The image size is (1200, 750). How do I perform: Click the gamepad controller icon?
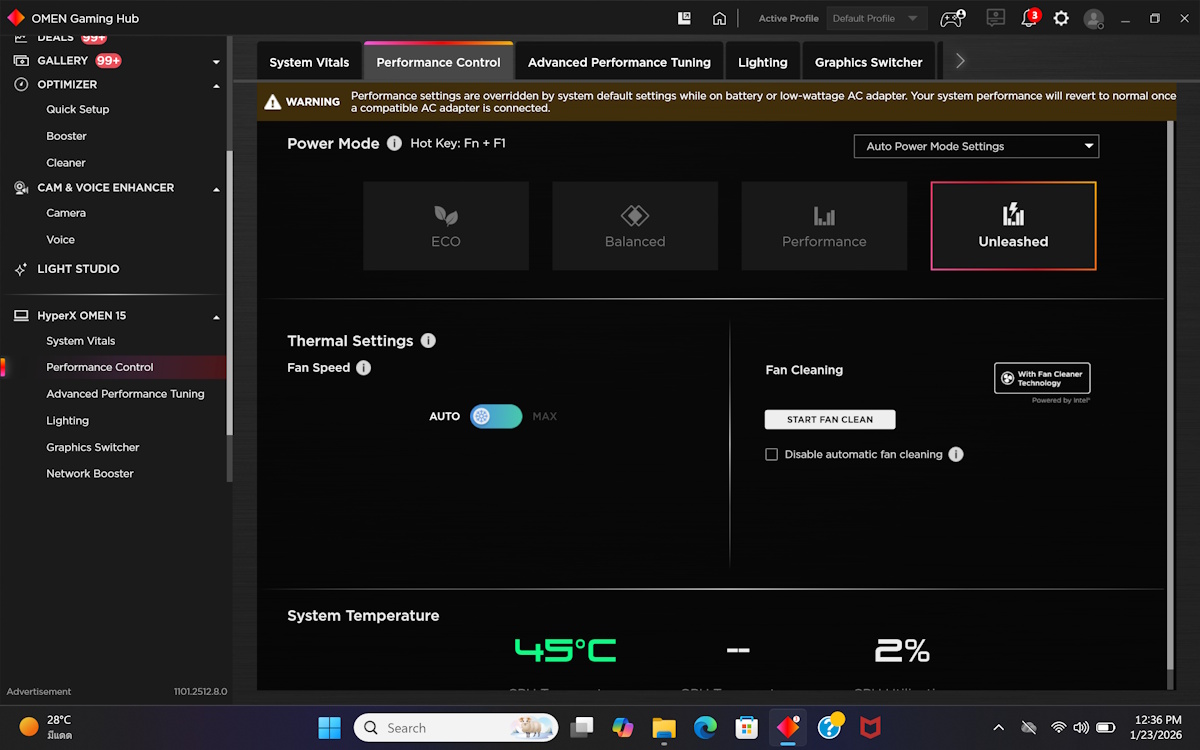[952, 18]
